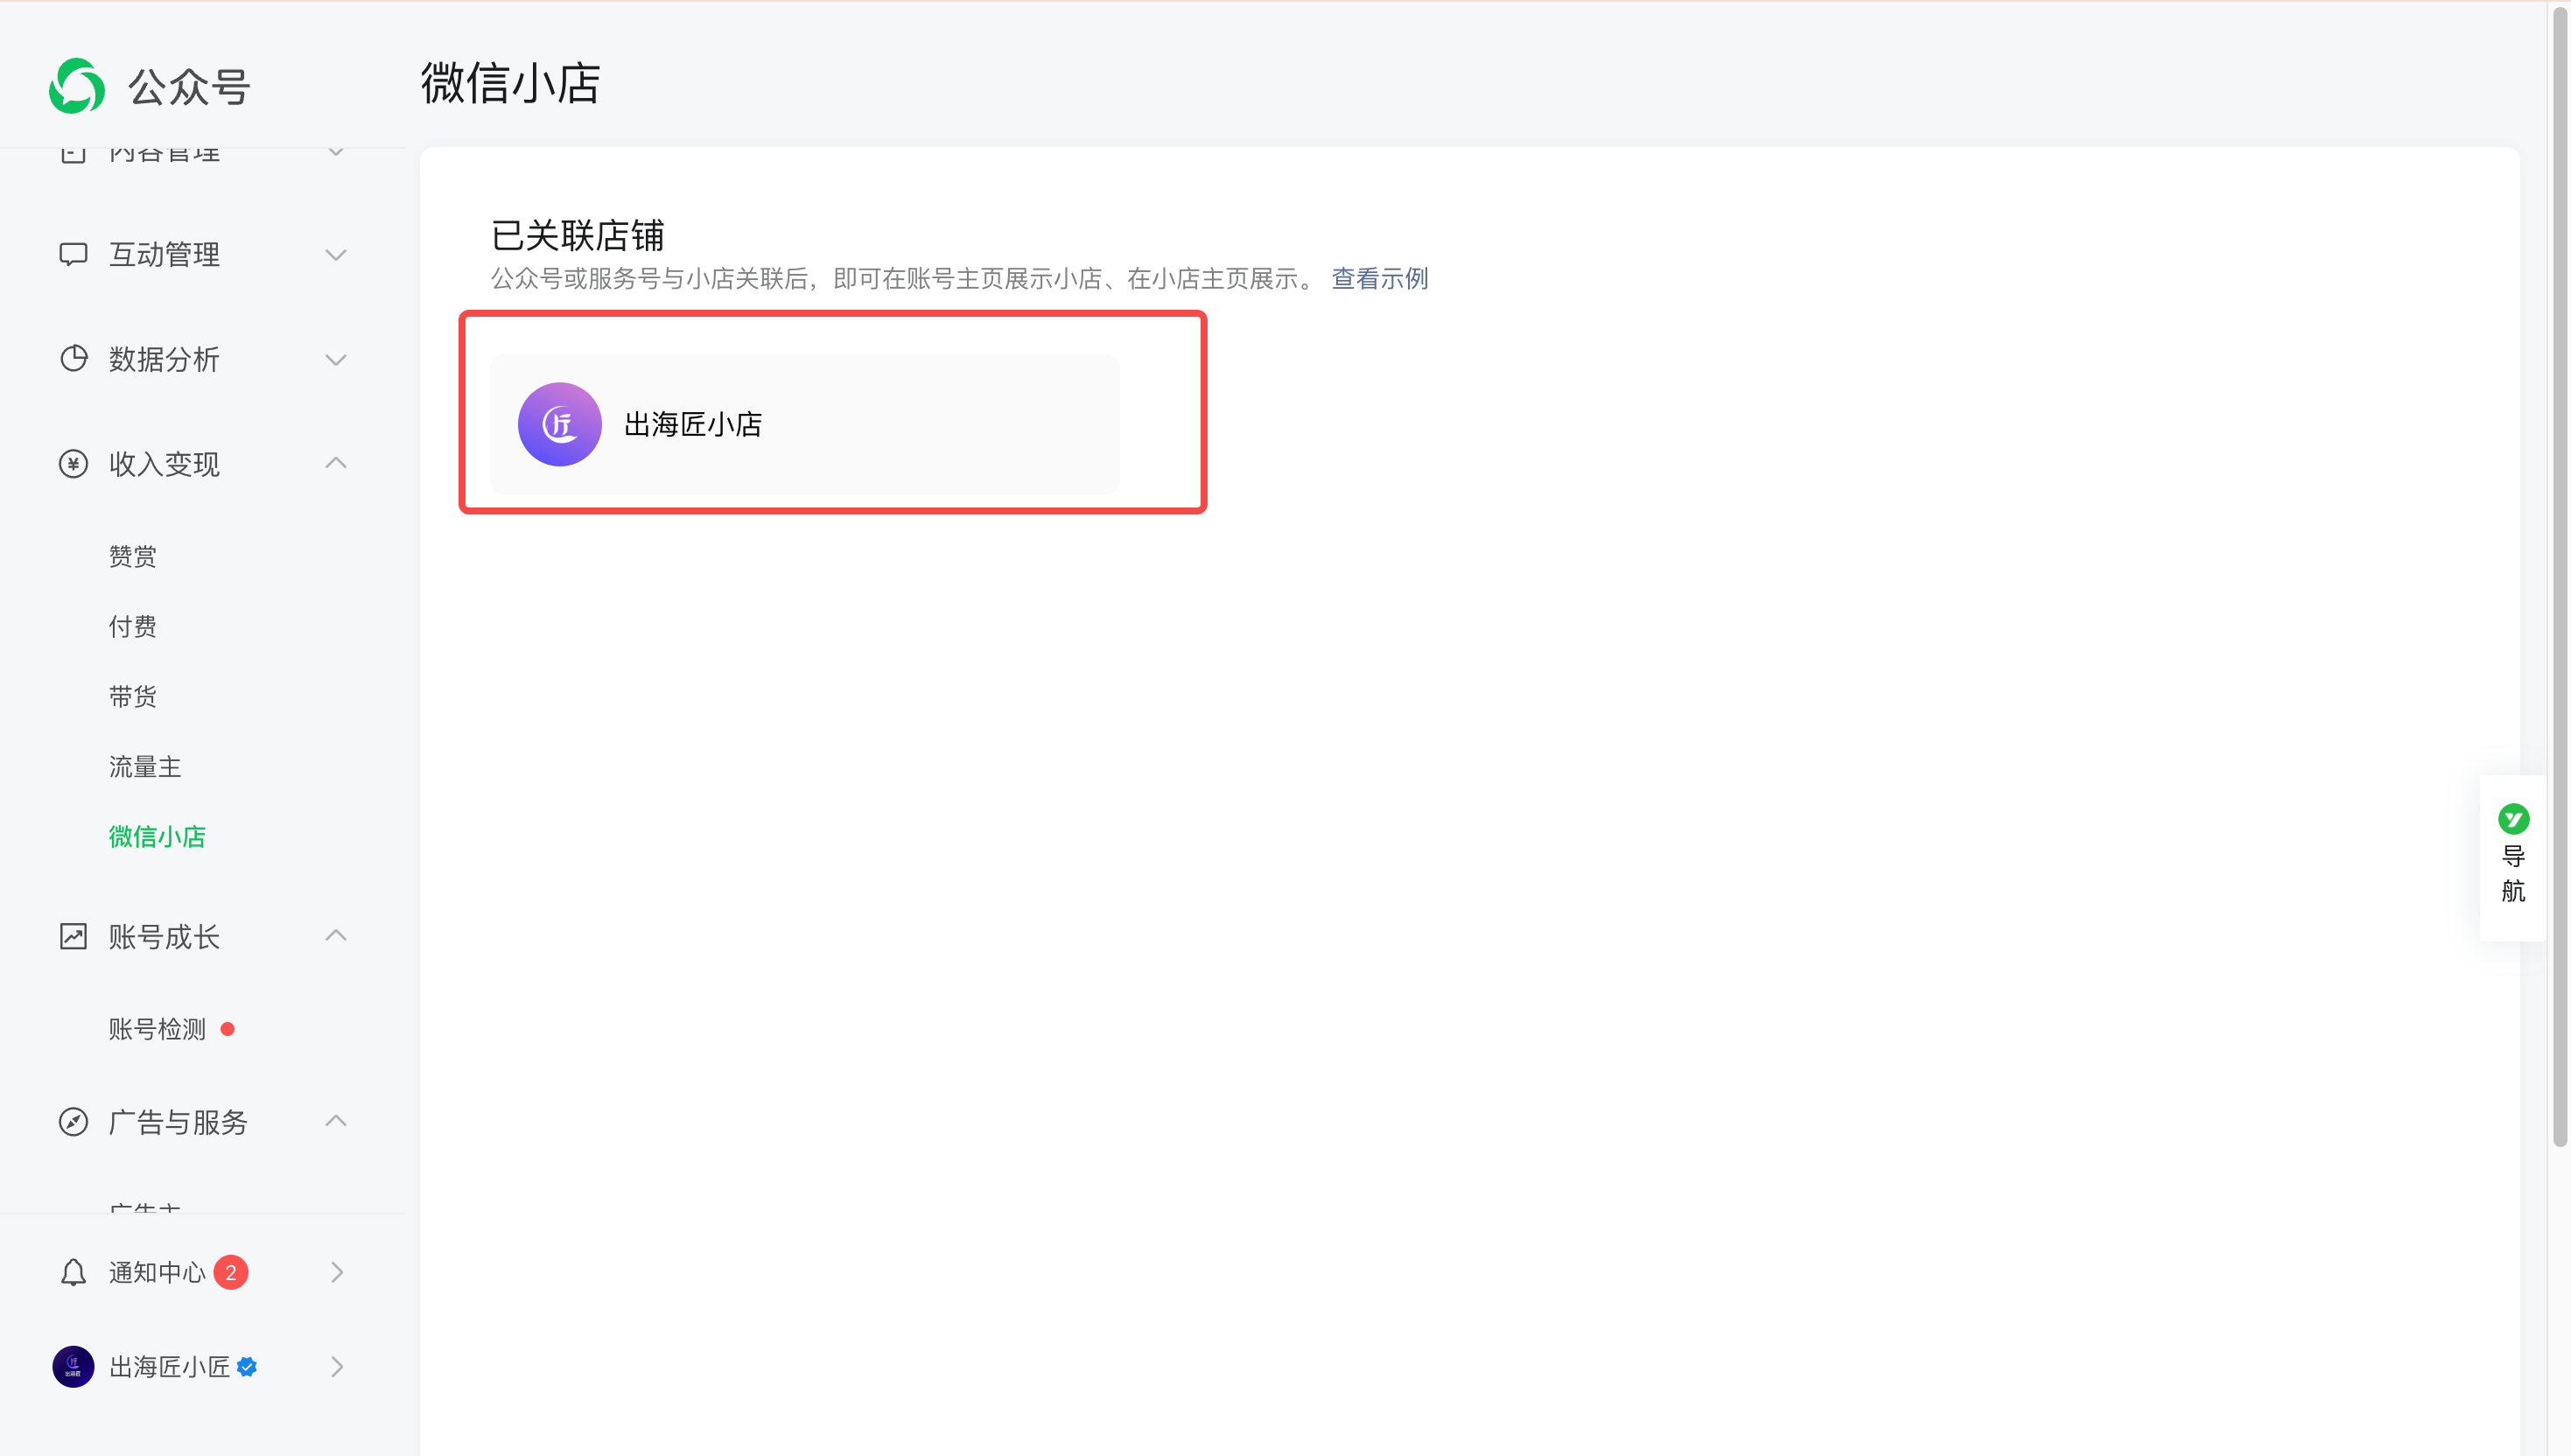Open the 查看示例 link
2571x1456 pixels.
coord(1379,278)
